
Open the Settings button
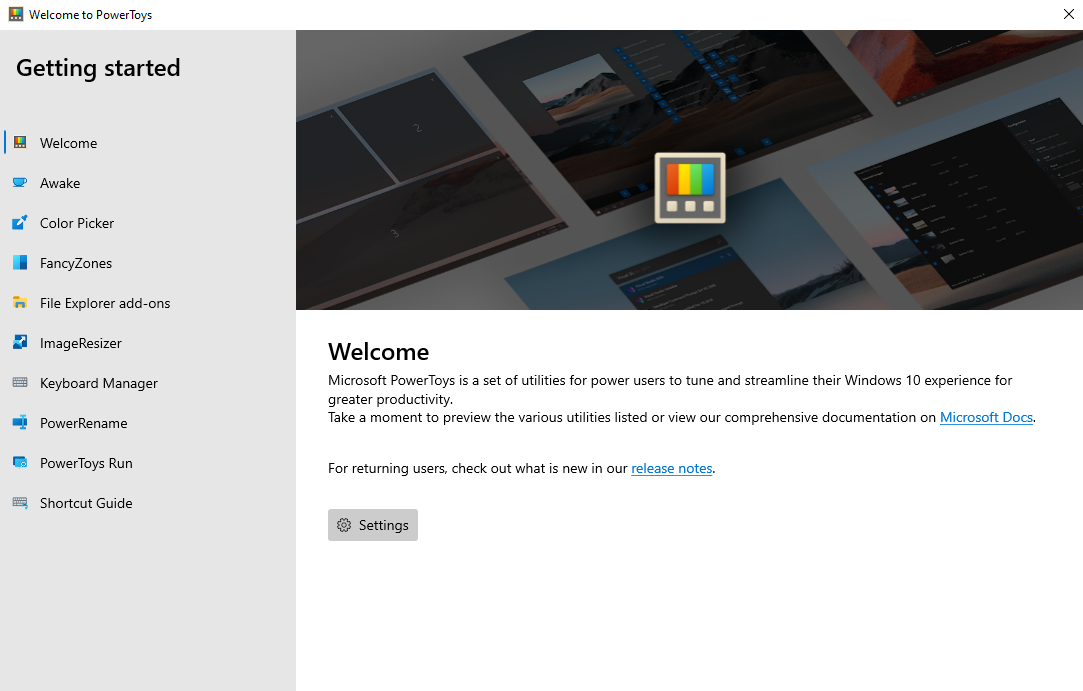tap(373, 525)
